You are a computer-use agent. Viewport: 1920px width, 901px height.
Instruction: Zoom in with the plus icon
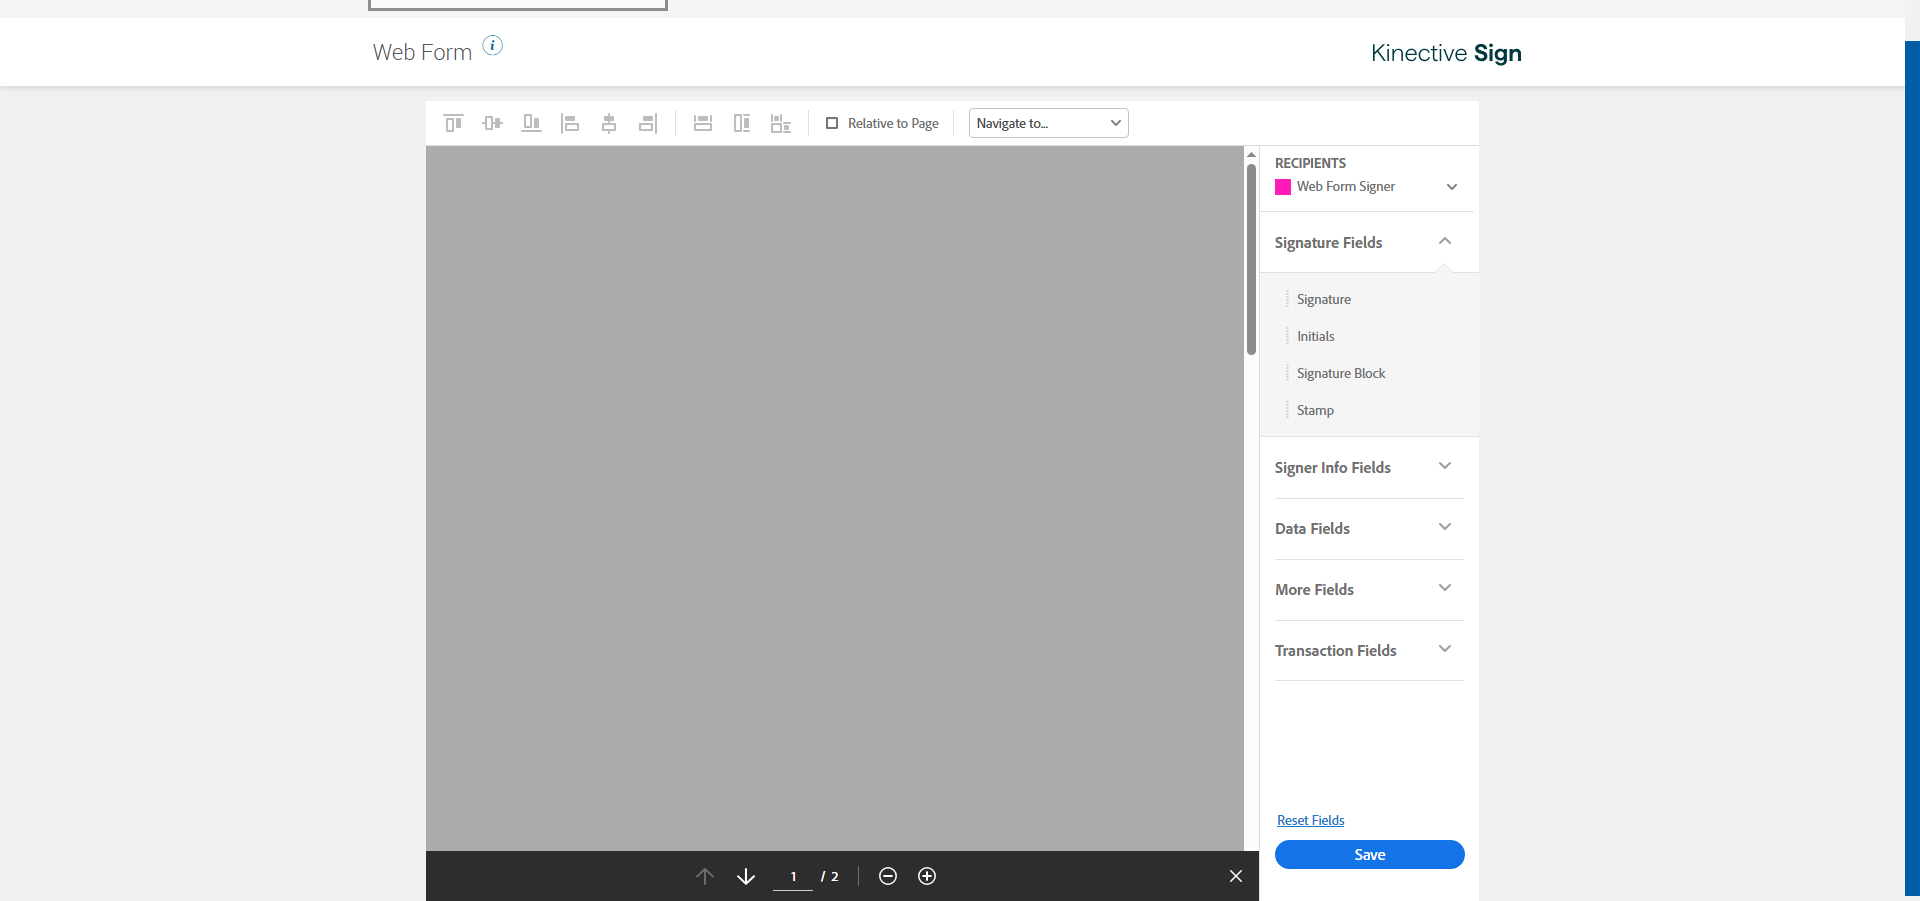[927, 876]
